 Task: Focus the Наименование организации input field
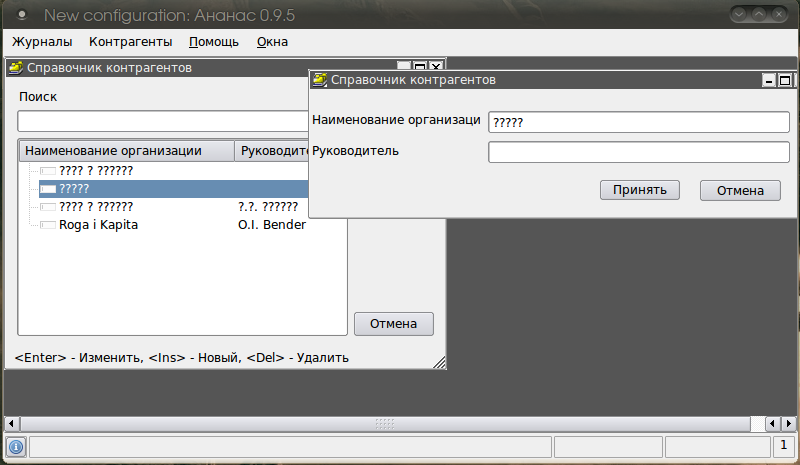(x=638, y=122)
